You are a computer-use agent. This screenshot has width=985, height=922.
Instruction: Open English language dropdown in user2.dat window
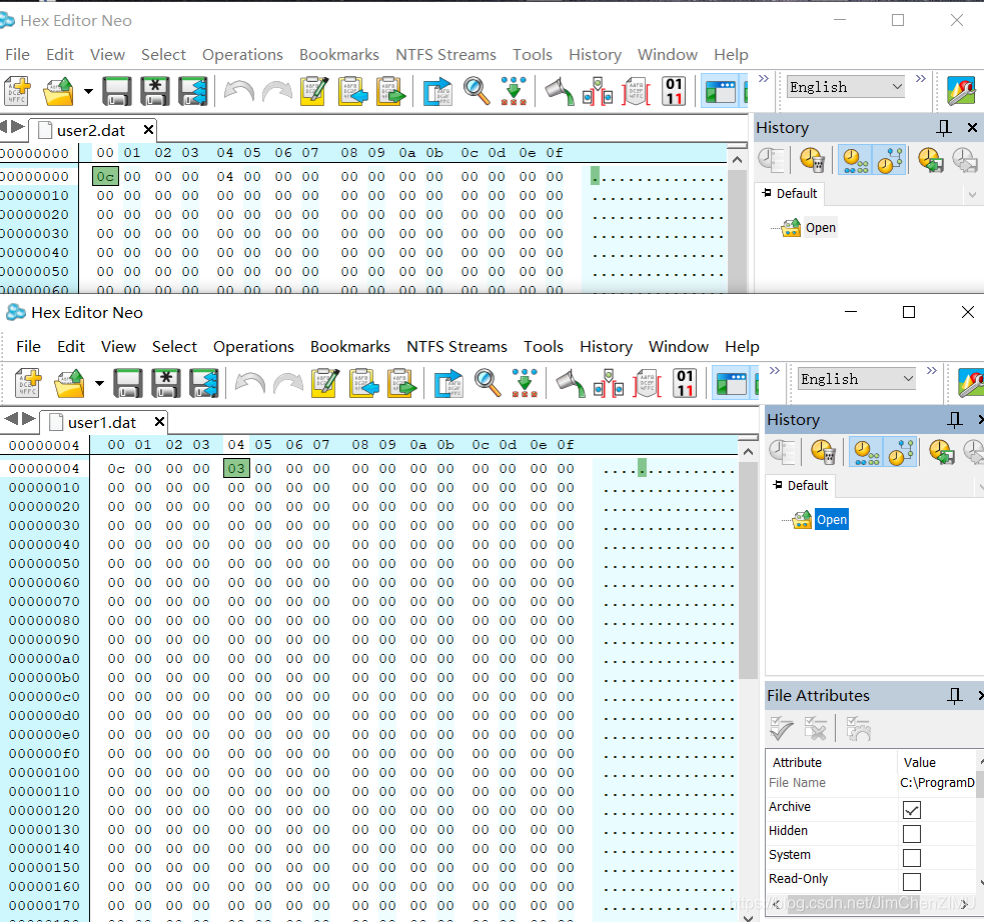846,87
